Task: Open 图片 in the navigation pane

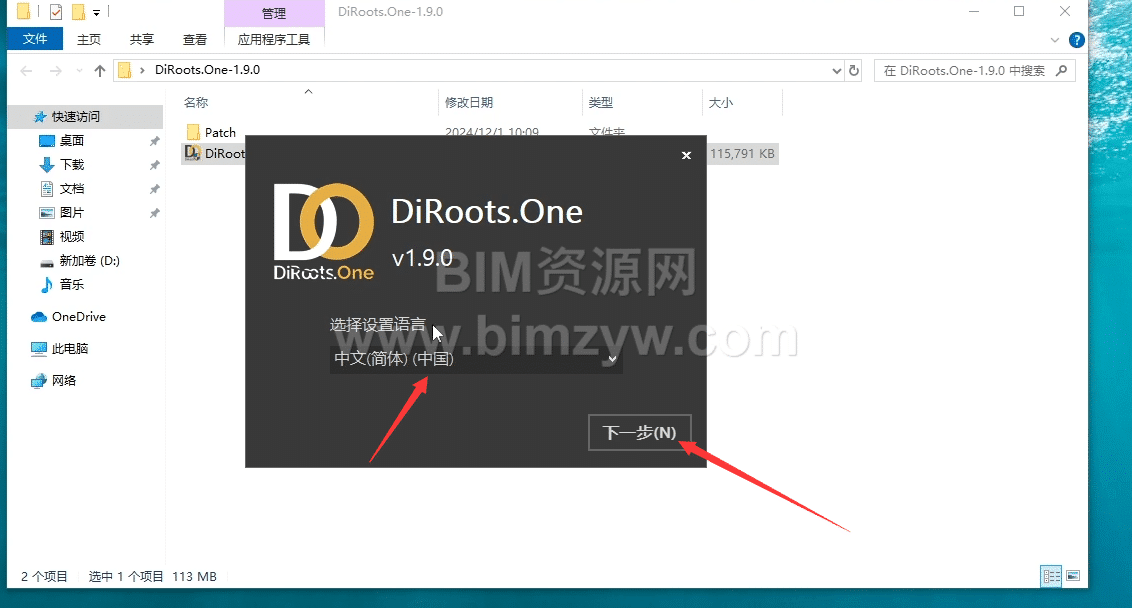Action: (x=71, y=212)
